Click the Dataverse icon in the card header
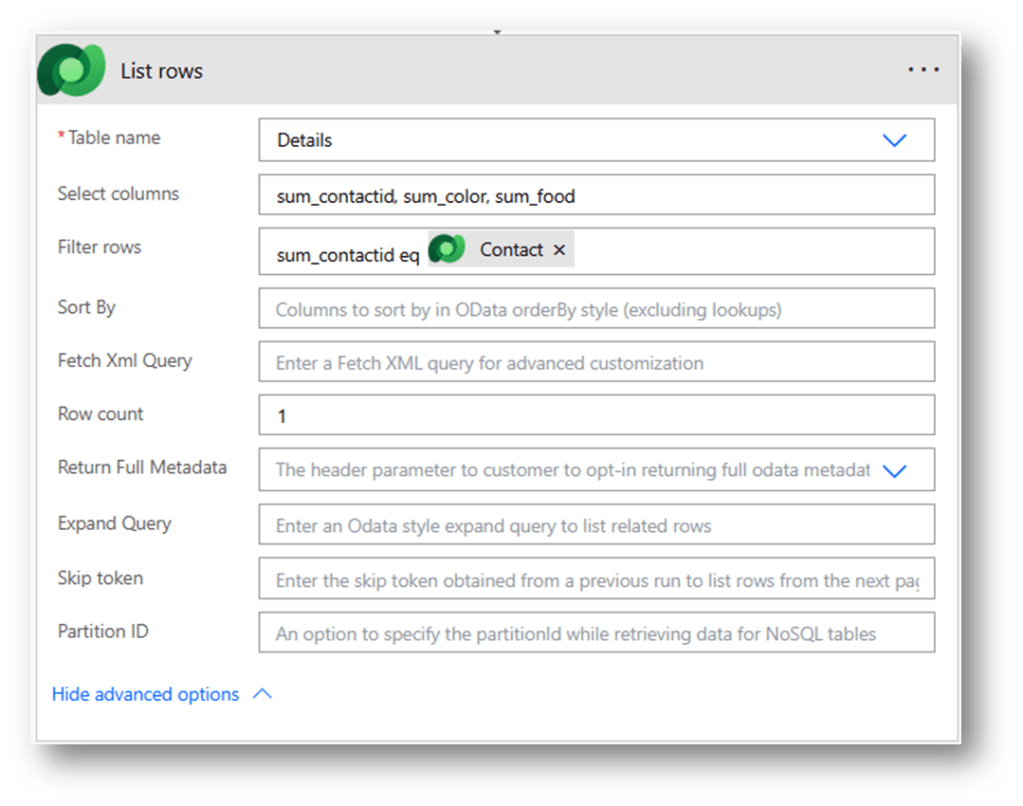1023x806 pixels. point(71,70)
